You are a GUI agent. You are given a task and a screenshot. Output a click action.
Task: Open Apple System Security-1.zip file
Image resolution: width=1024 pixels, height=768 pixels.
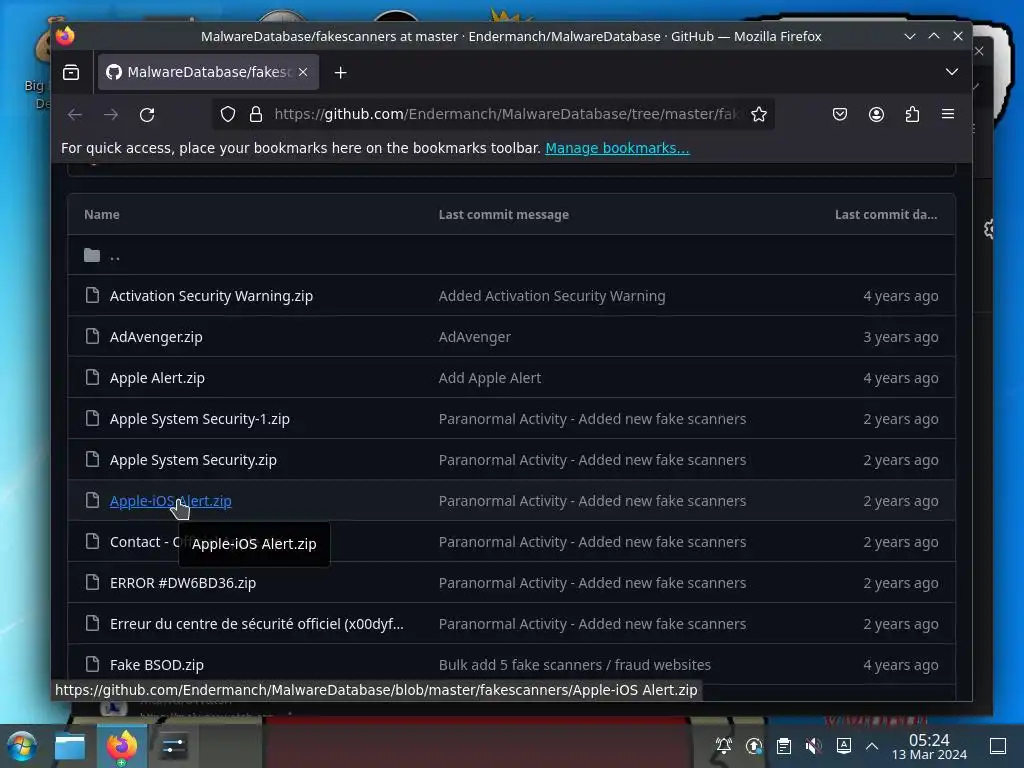pyautogui.click(x=200, y=419)
